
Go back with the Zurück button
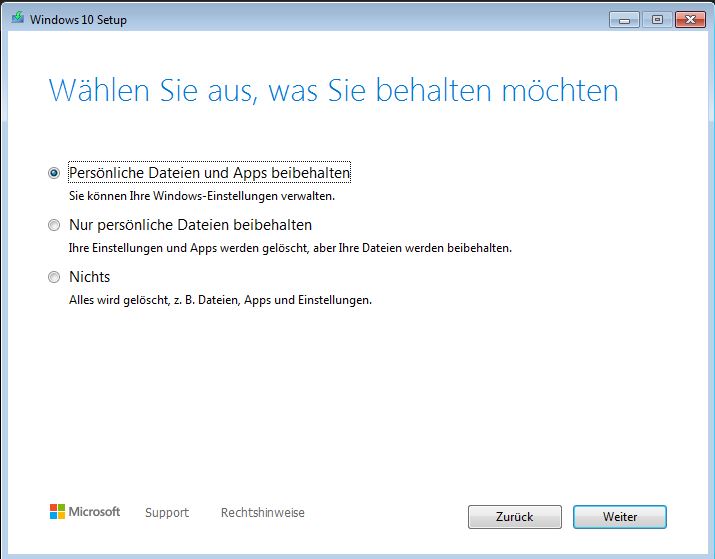[515, 517]
